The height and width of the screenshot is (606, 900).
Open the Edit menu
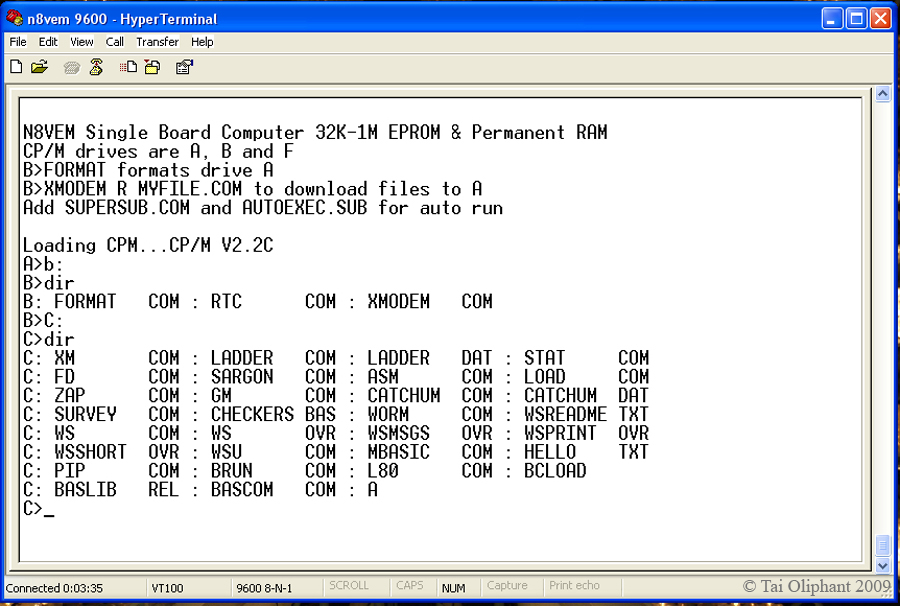click(48, 42)
